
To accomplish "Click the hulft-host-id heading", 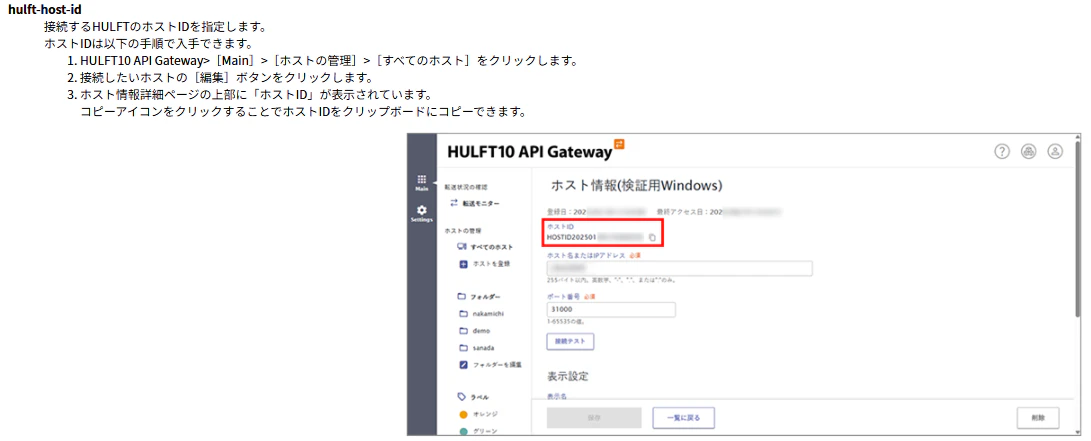I will click(45, 12).
